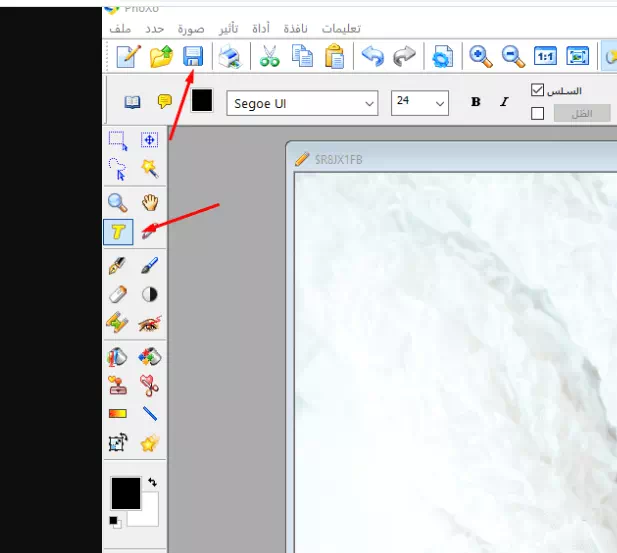This screenshot has width=617, height=553.
Task: Pick the magic wand tool
Action: (150, 169)
